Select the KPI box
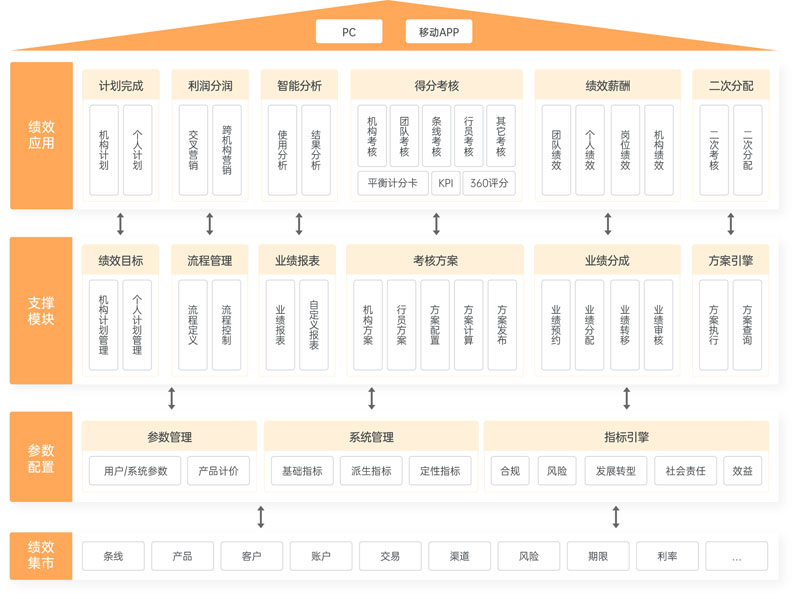The image size is (800, 599). coord(446,183)
